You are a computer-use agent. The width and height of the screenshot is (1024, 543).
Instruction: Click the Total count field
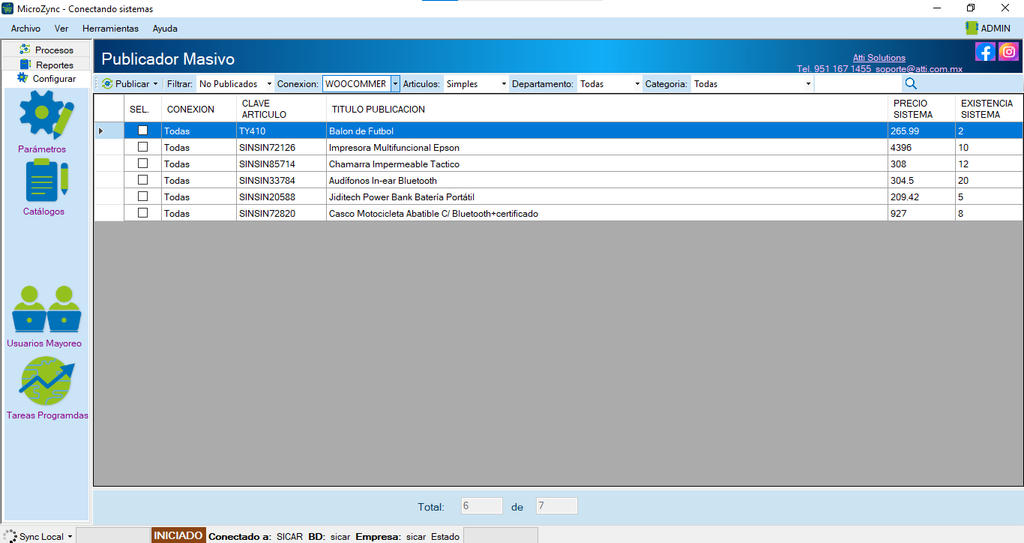tap(482, 506)
